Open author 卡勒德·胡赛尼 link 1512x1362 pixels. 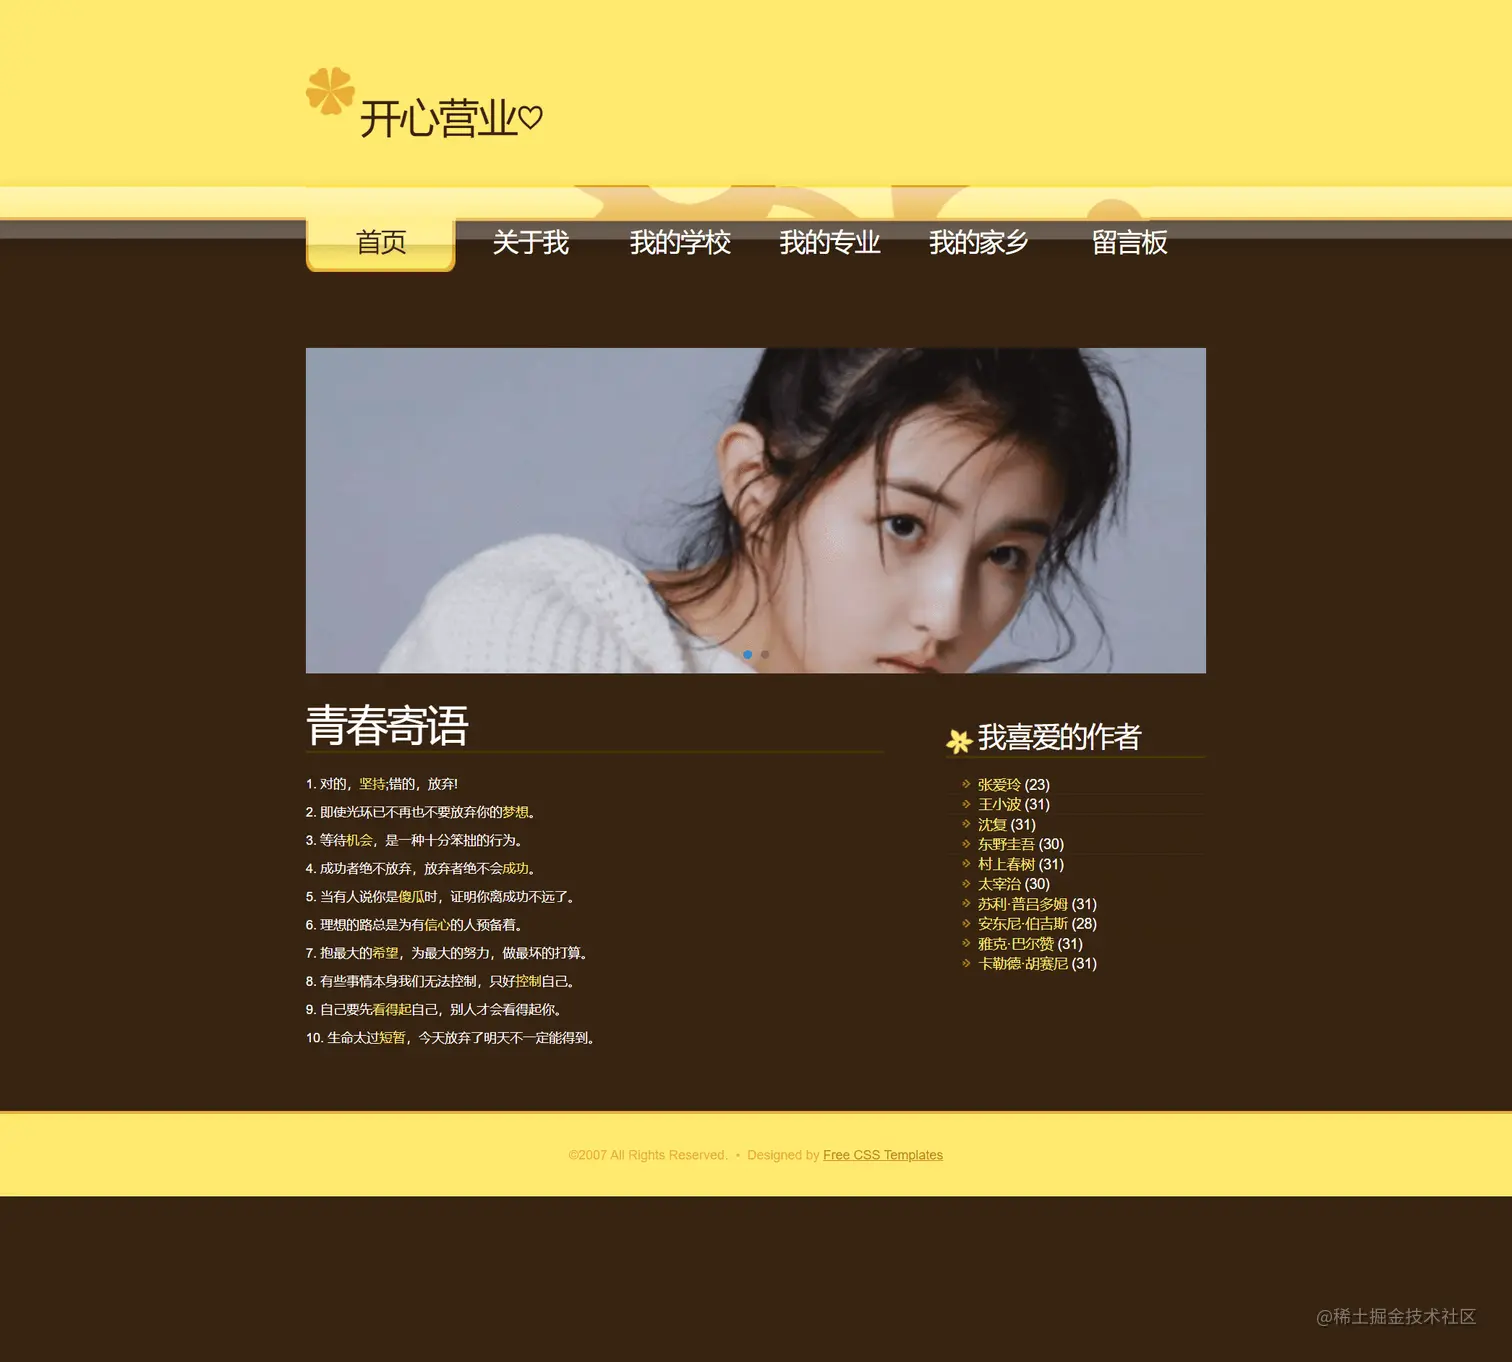[1023, 964]
